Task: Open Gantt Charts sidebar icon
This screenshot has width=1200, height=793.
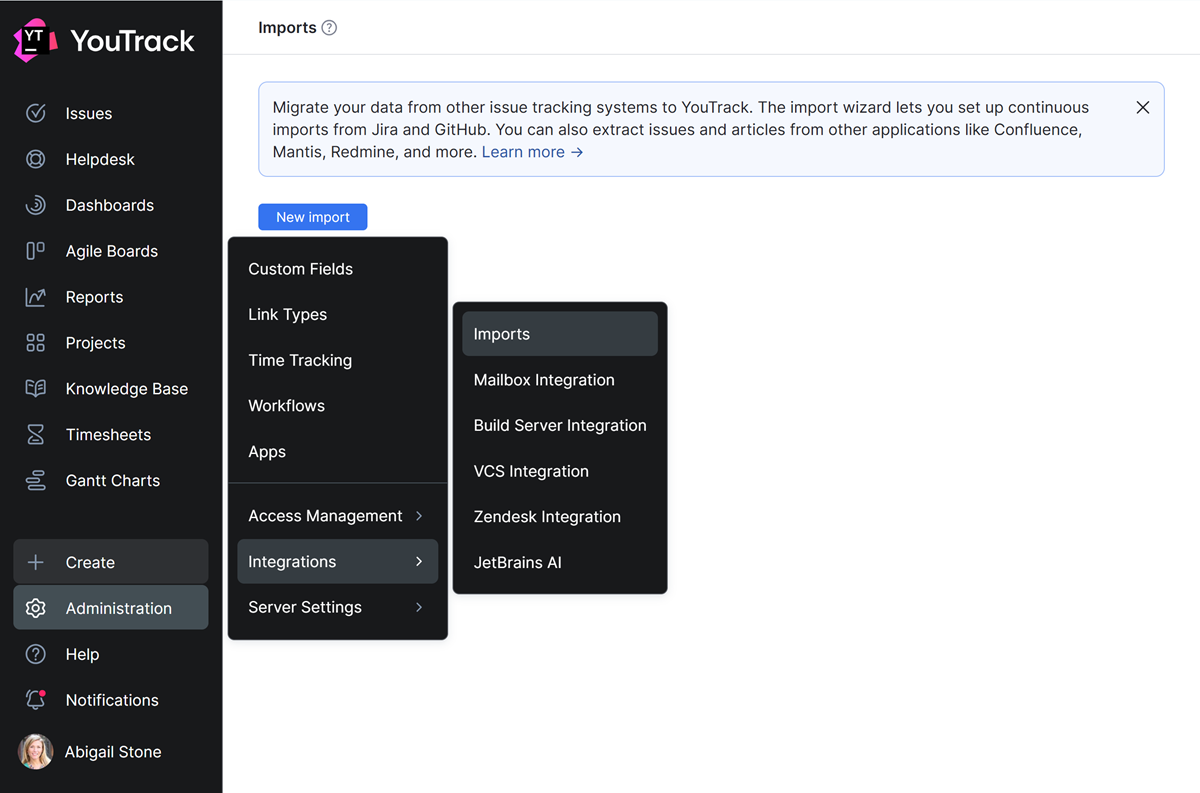Action: click(36, 481)
